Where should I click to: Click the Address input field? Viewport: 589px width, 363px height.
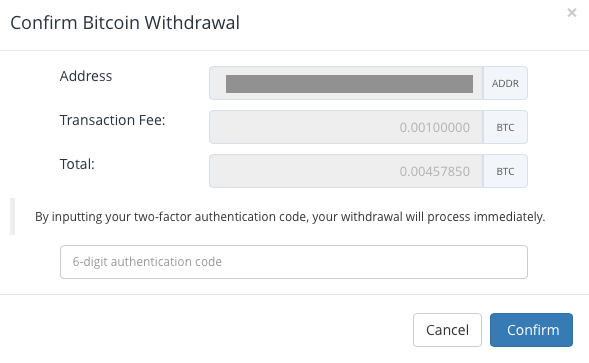(x=346, y=83)
